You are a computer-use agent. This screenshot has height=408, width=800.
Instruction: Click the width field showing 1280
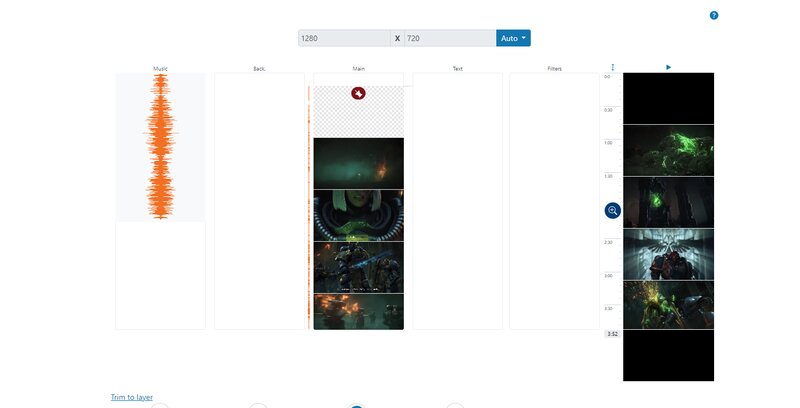(344, 38)
